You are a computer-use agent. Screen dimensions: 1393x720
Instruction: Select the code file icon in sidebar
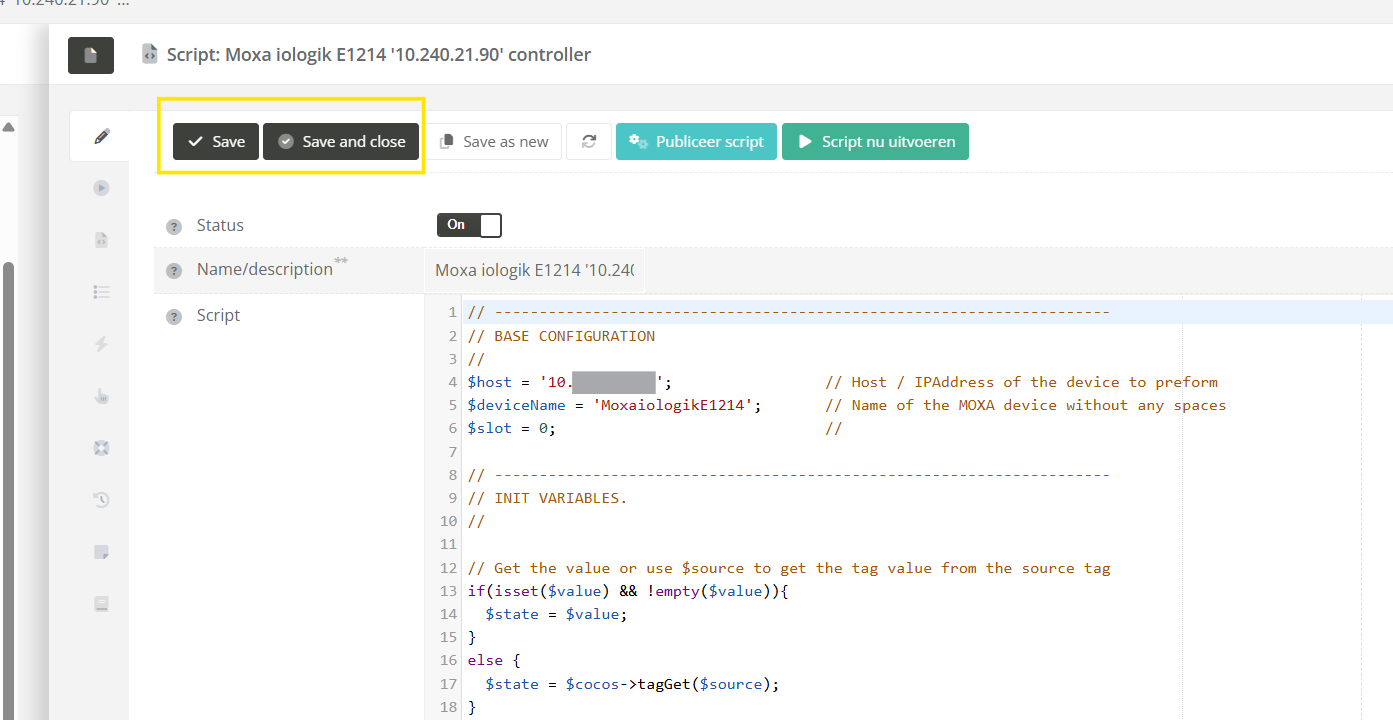(x=101, y=240)
